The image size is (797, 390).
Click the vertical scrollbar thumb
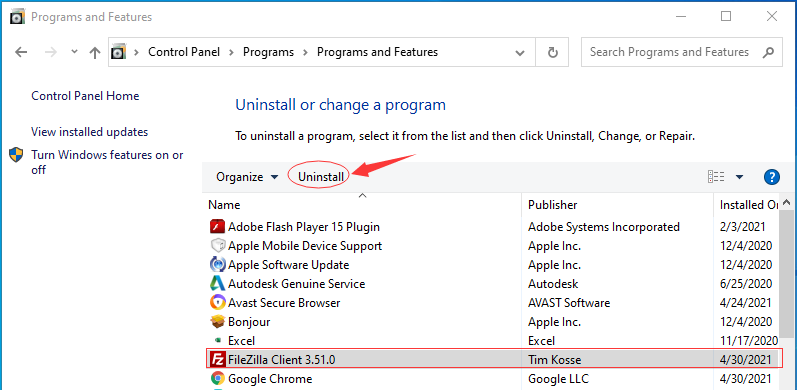coord(786,273)
